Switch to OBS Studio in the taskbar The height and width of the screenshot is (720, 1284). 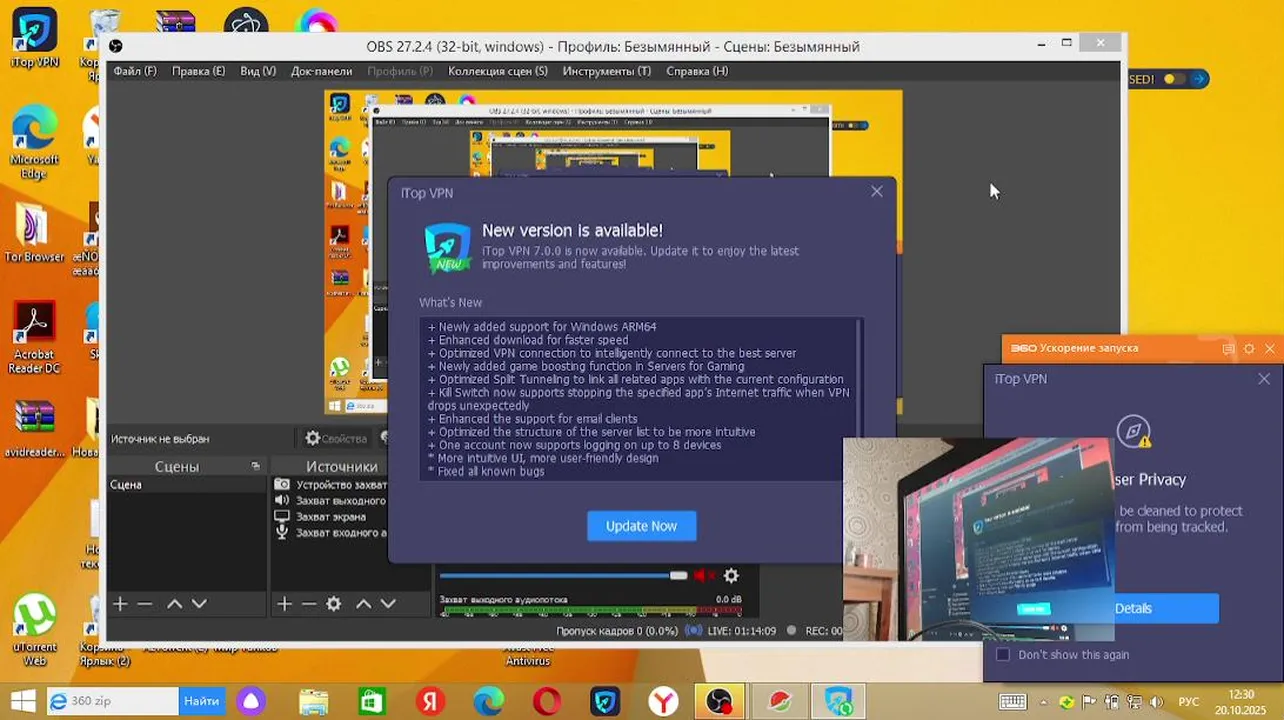[x=720, y=702]
